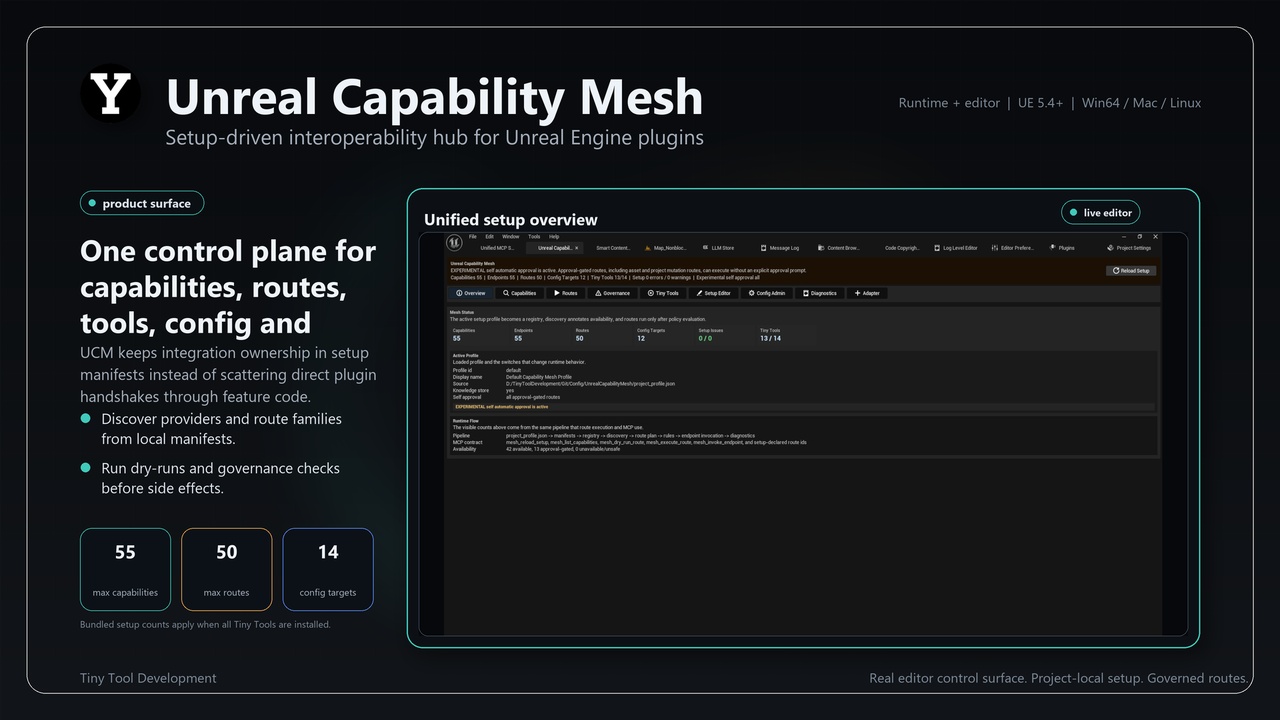The width and height of the screenshot is (1280, 720).
Task: Switch to the Diagnostics tab
Action: [819, 293]
